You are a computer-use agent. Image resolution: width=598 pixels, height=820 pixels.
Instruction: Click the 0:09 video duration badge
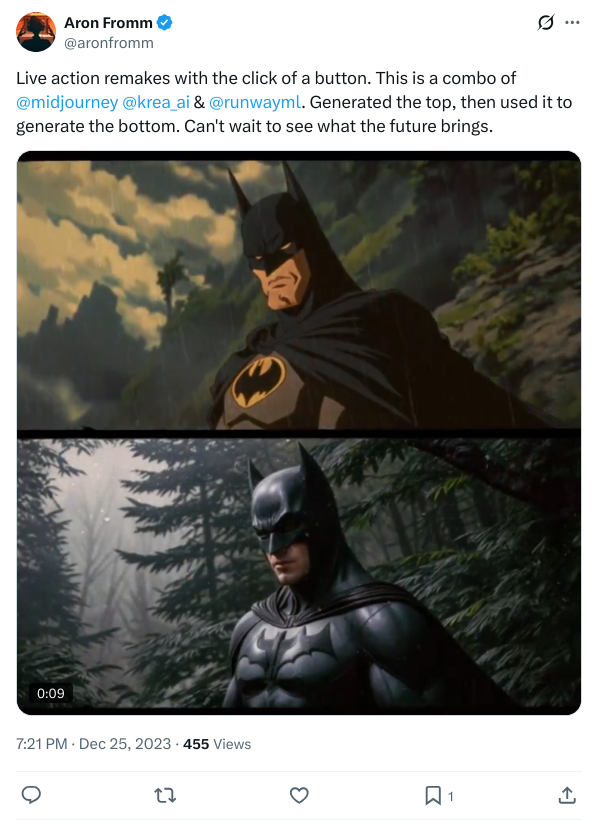[51, 693]
